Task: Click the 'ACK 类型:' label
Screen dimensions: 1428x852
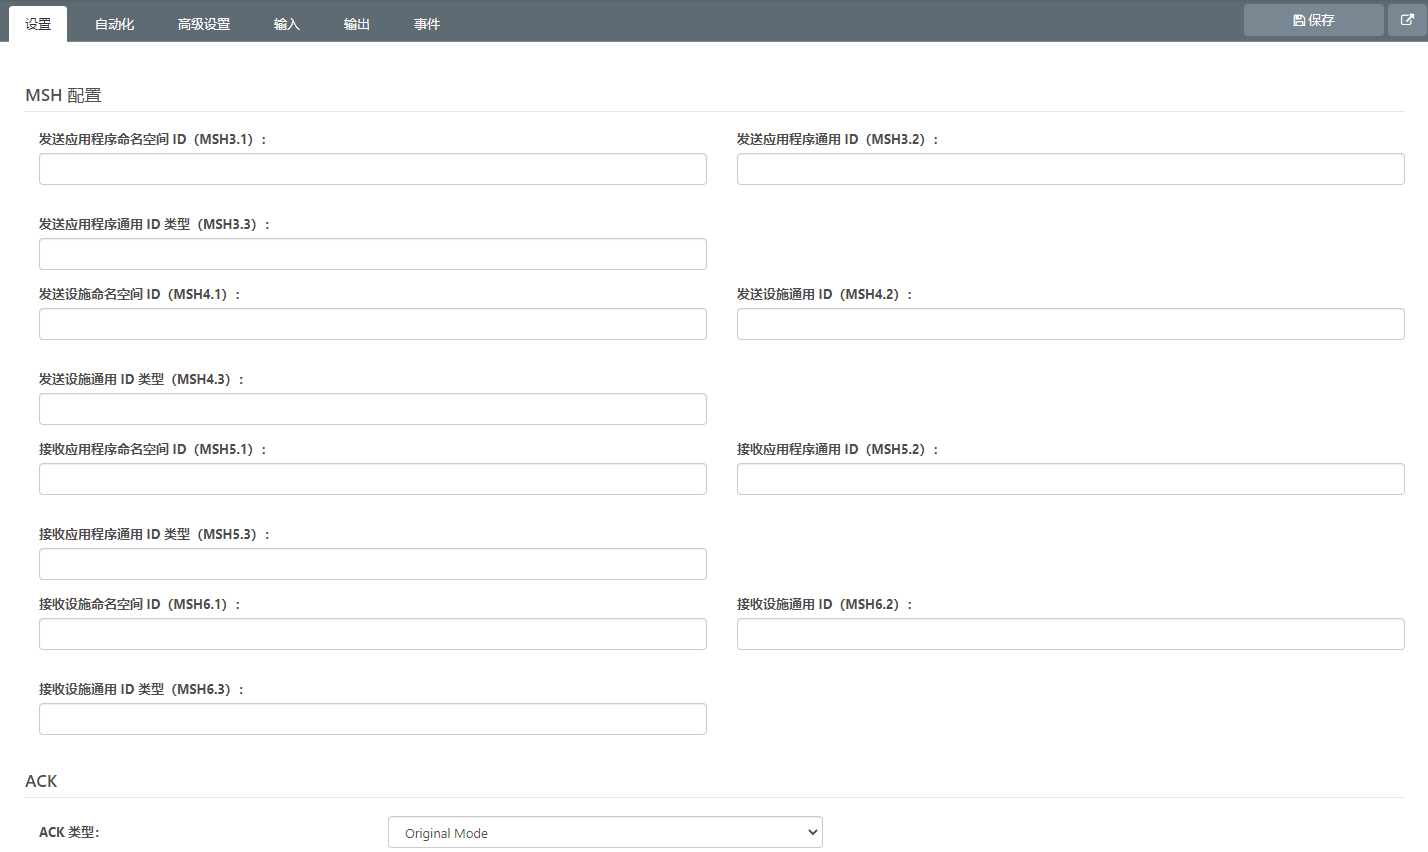Action: (69, 832)
